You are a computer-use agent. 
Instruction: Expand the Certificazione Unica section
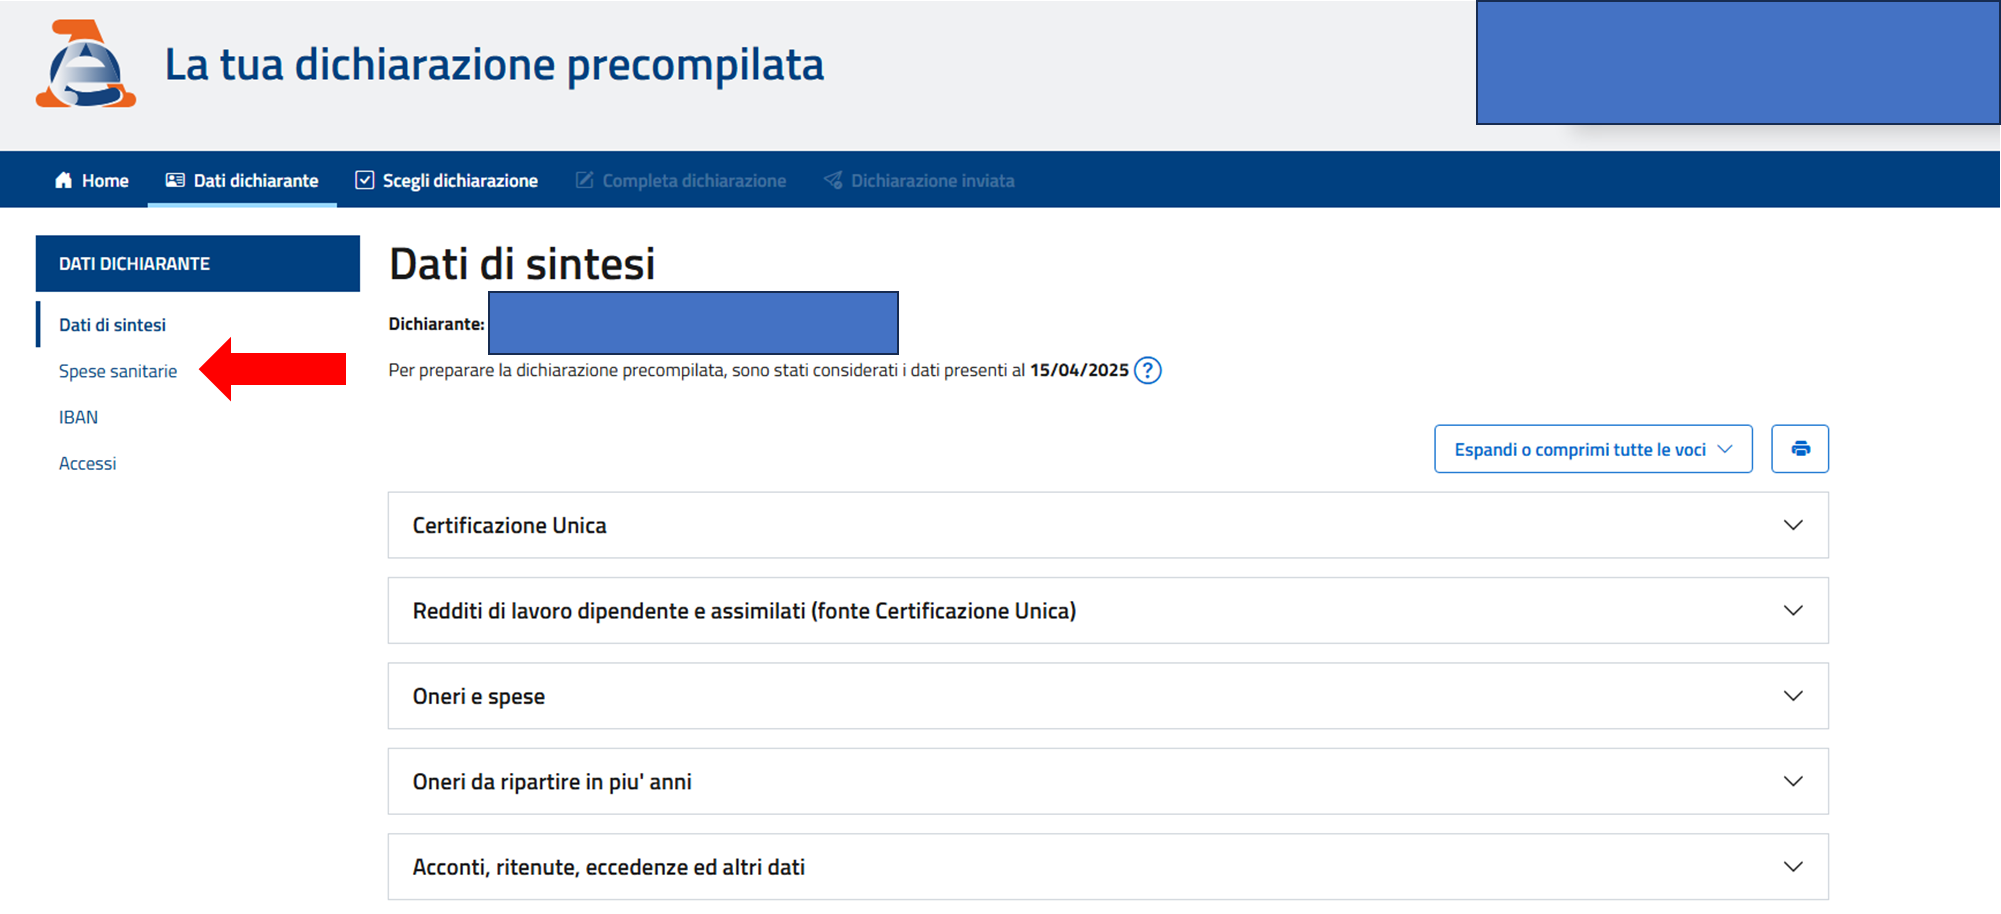[1792, 525]
